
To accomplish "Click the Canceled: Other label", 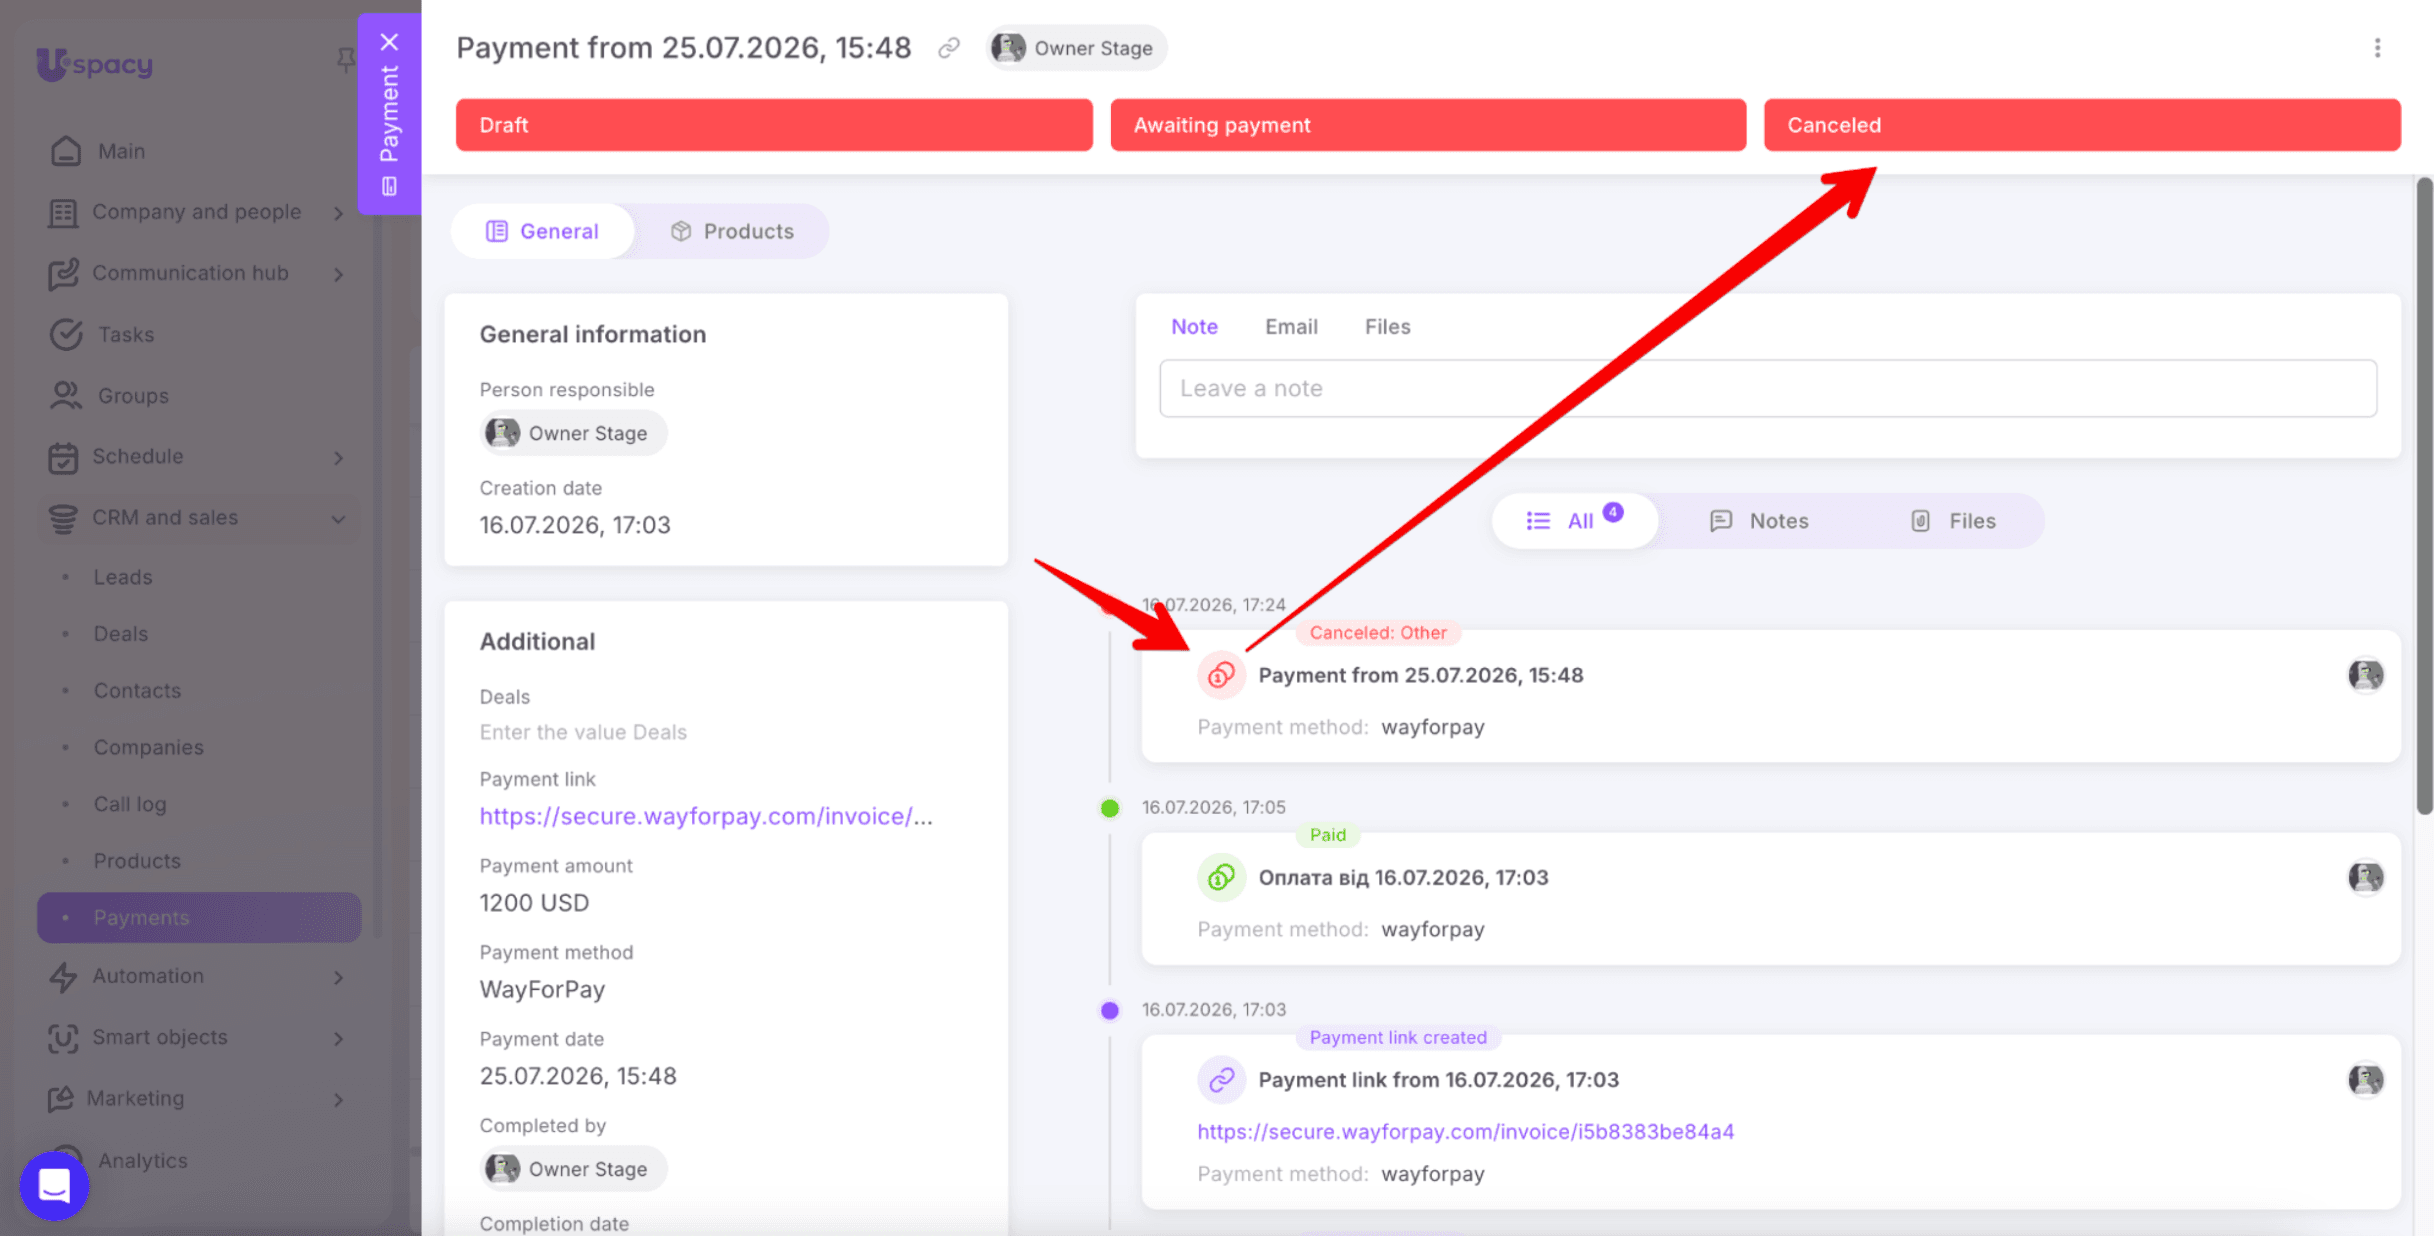I will 1378,633.
